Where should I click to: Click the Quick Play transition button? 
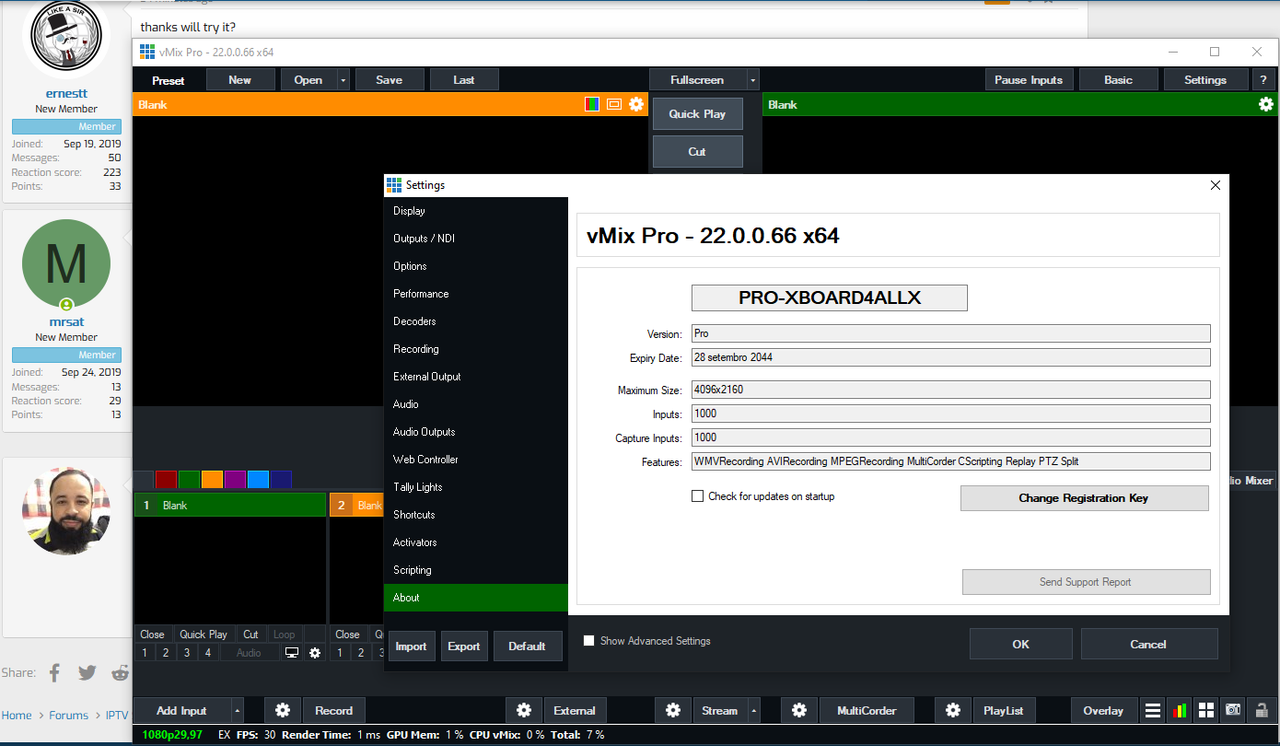[x=697, y=114]
